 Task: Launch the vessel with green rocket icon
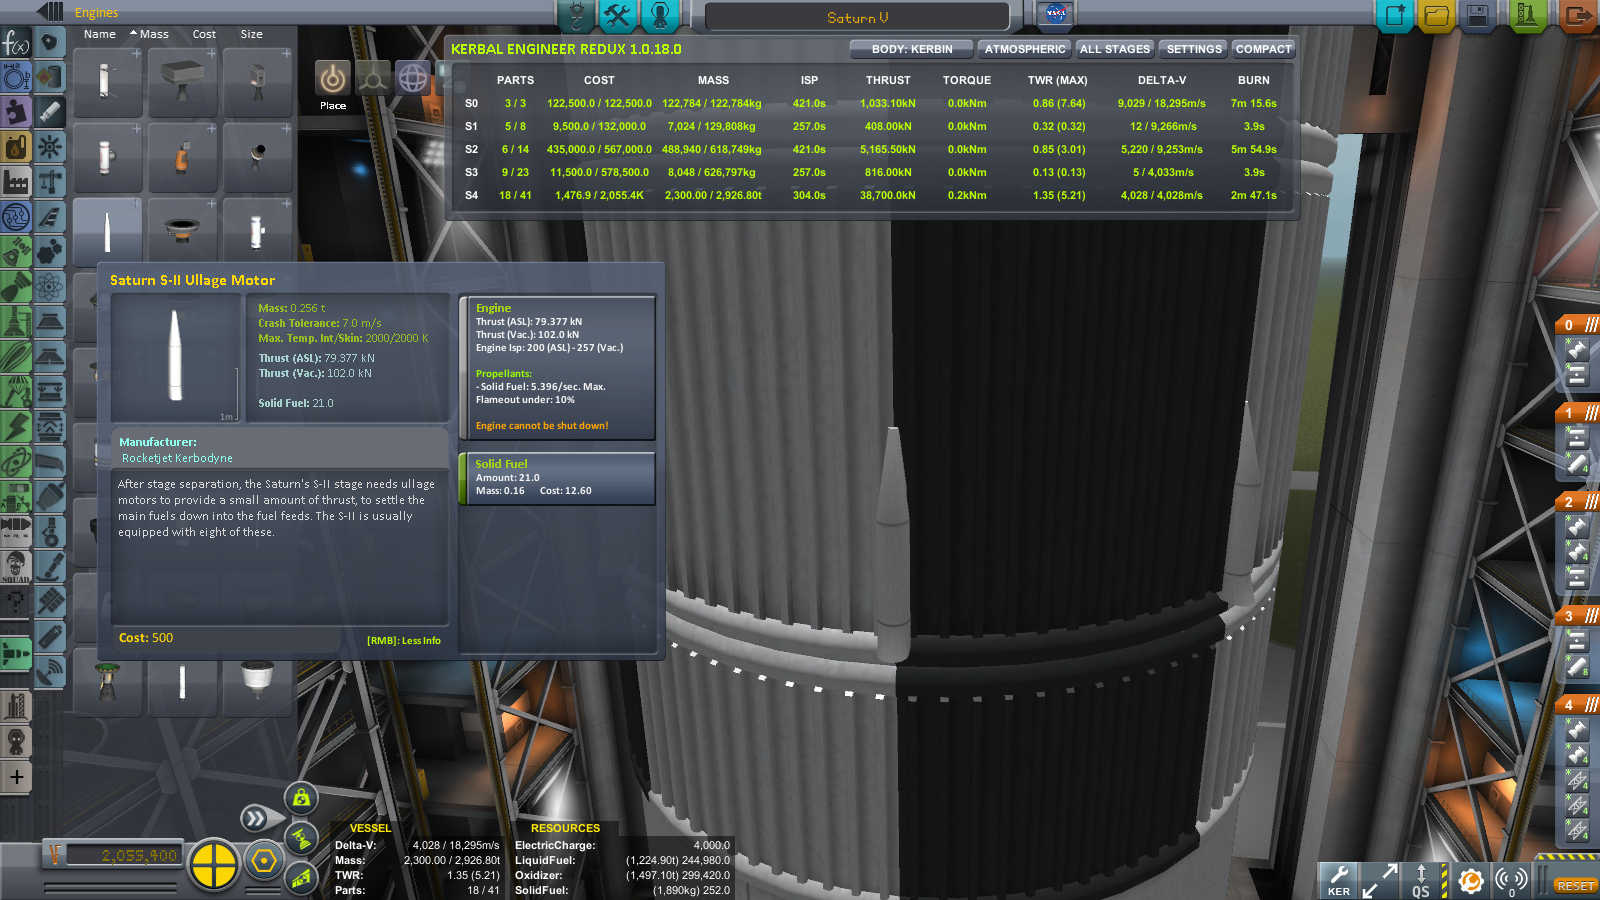[1527, 16]
